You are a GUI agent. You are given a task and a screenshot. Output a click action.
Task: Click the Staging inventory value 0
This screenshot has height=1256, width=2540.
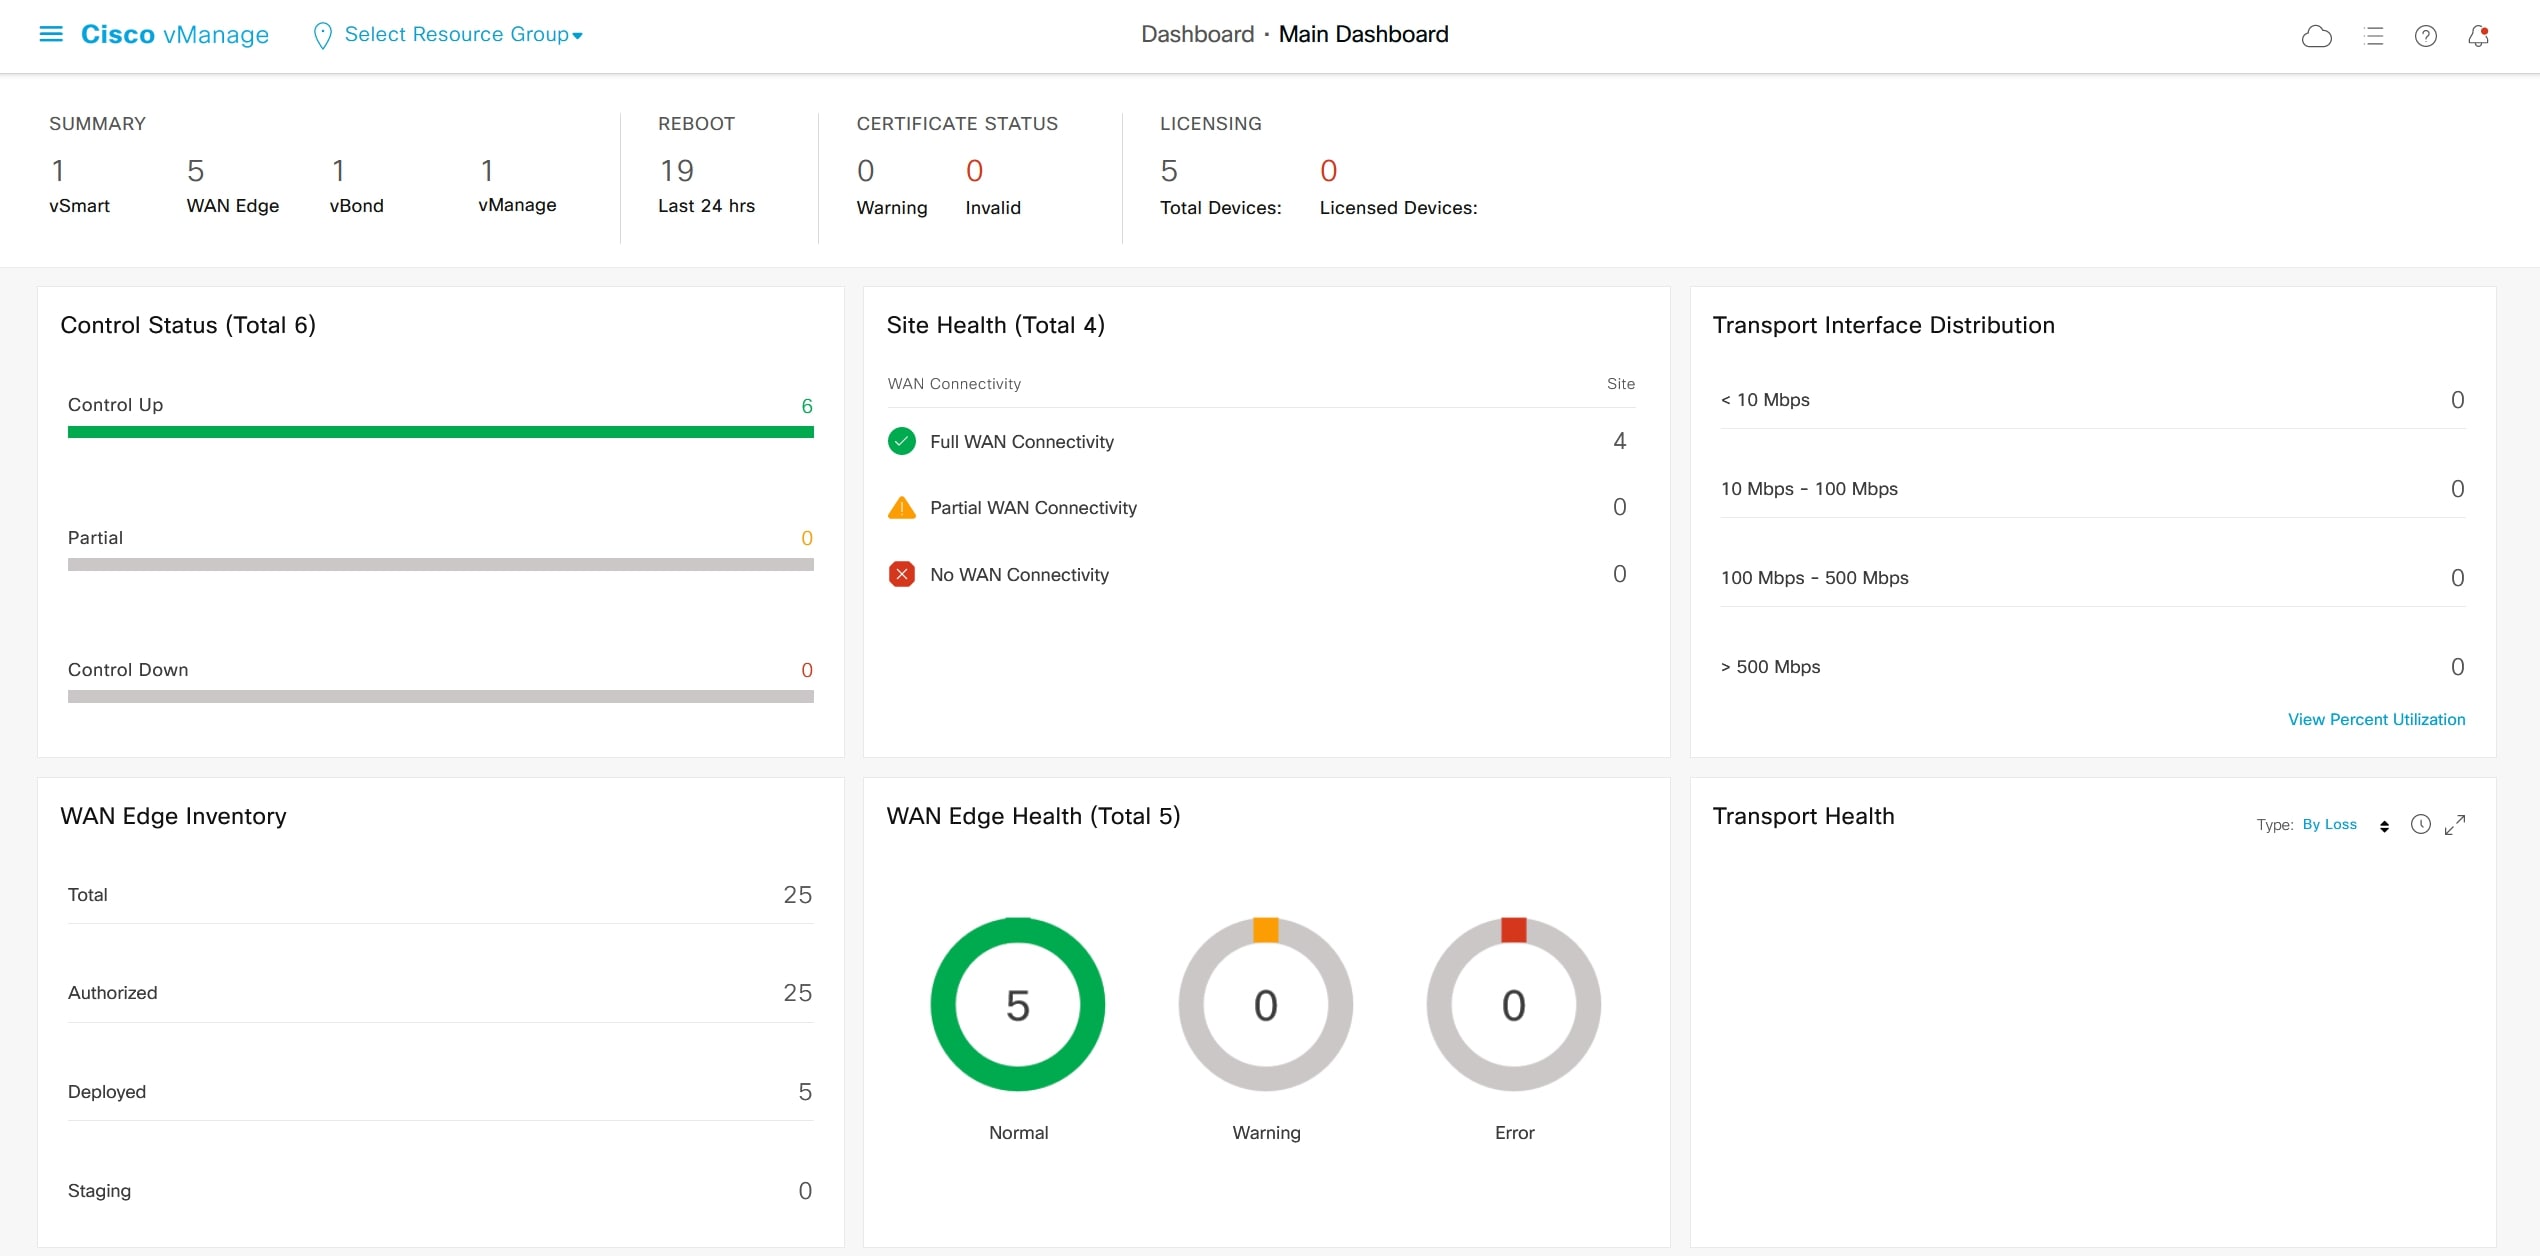coord(805,1191)
